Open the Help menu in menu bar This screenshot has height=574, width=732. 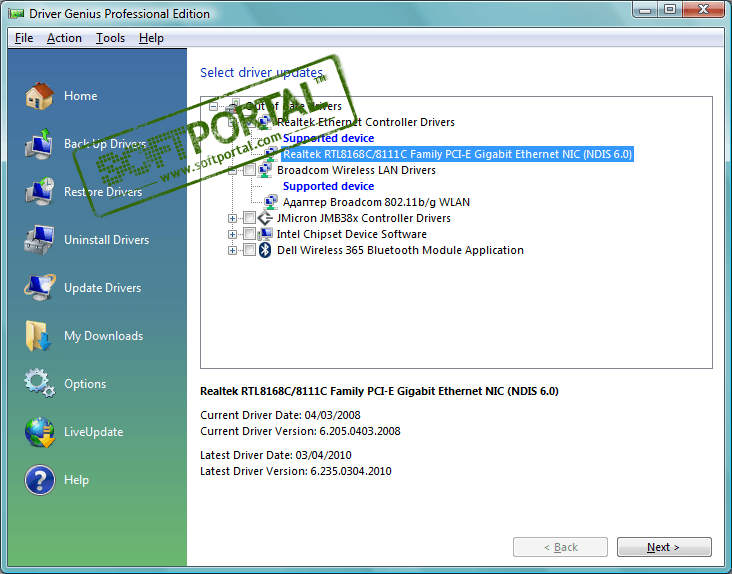pyautogui.click(x=151, y=38)
